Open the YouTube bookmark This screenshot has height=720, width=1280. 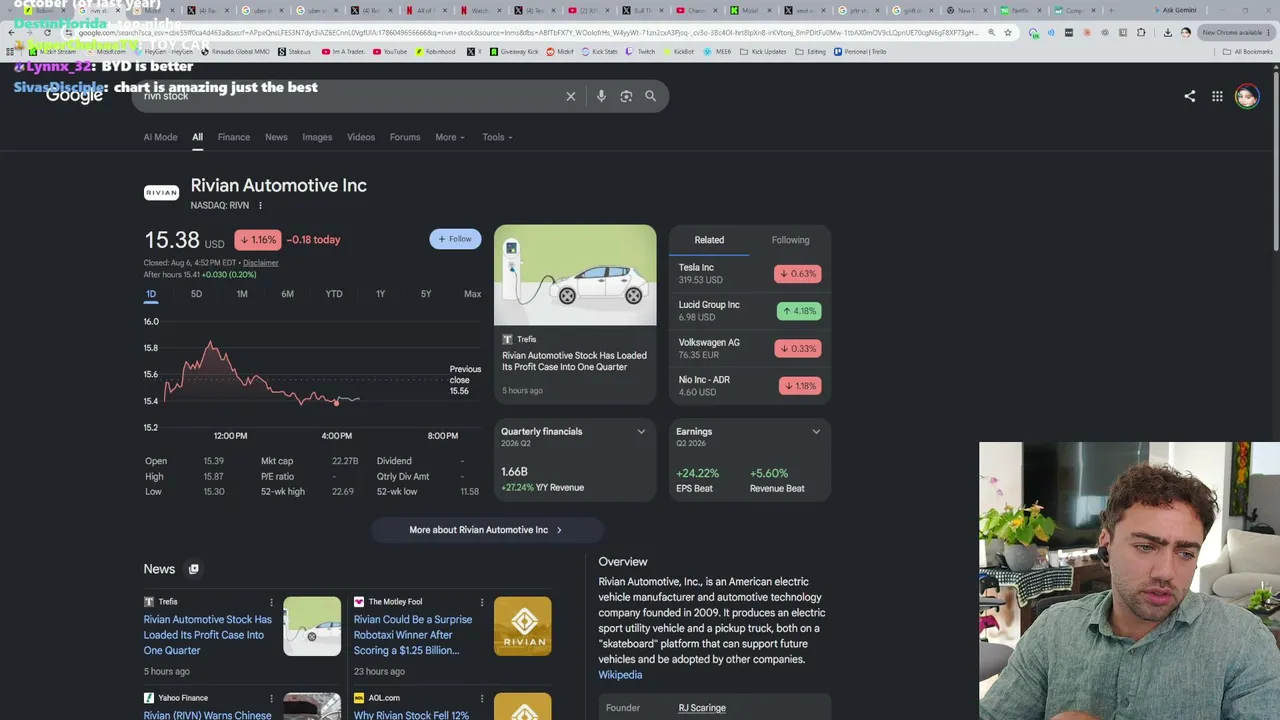(390, 51)
